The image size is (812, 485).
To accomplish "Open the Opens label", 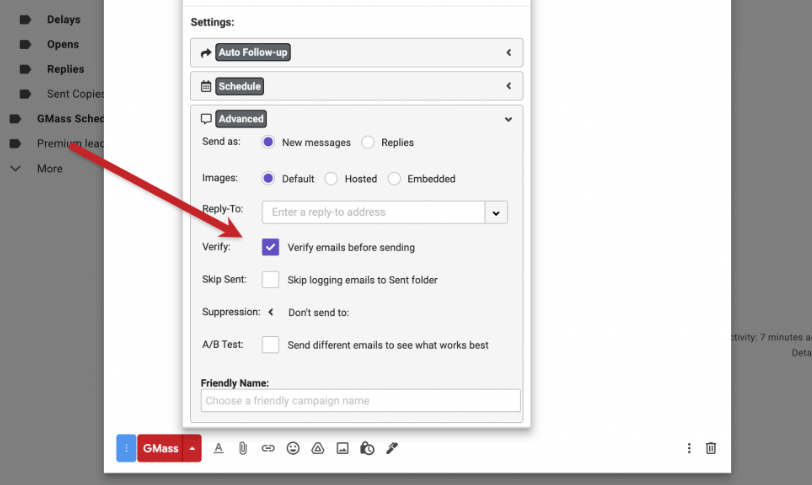I will [63, 45].
